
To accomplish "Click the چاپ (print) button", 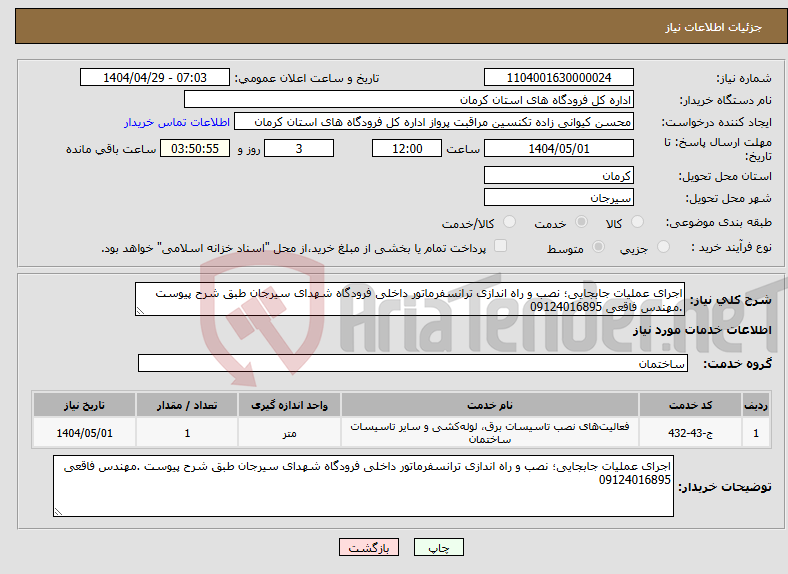I will tap(438, 547).
